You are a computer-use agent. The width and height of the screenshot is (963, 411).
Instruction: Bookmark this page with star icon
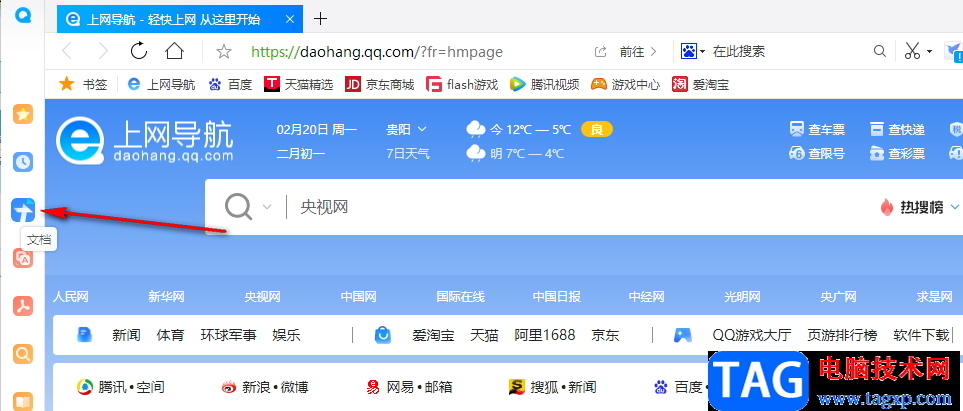pyautogui.click(x=224, y=52)
